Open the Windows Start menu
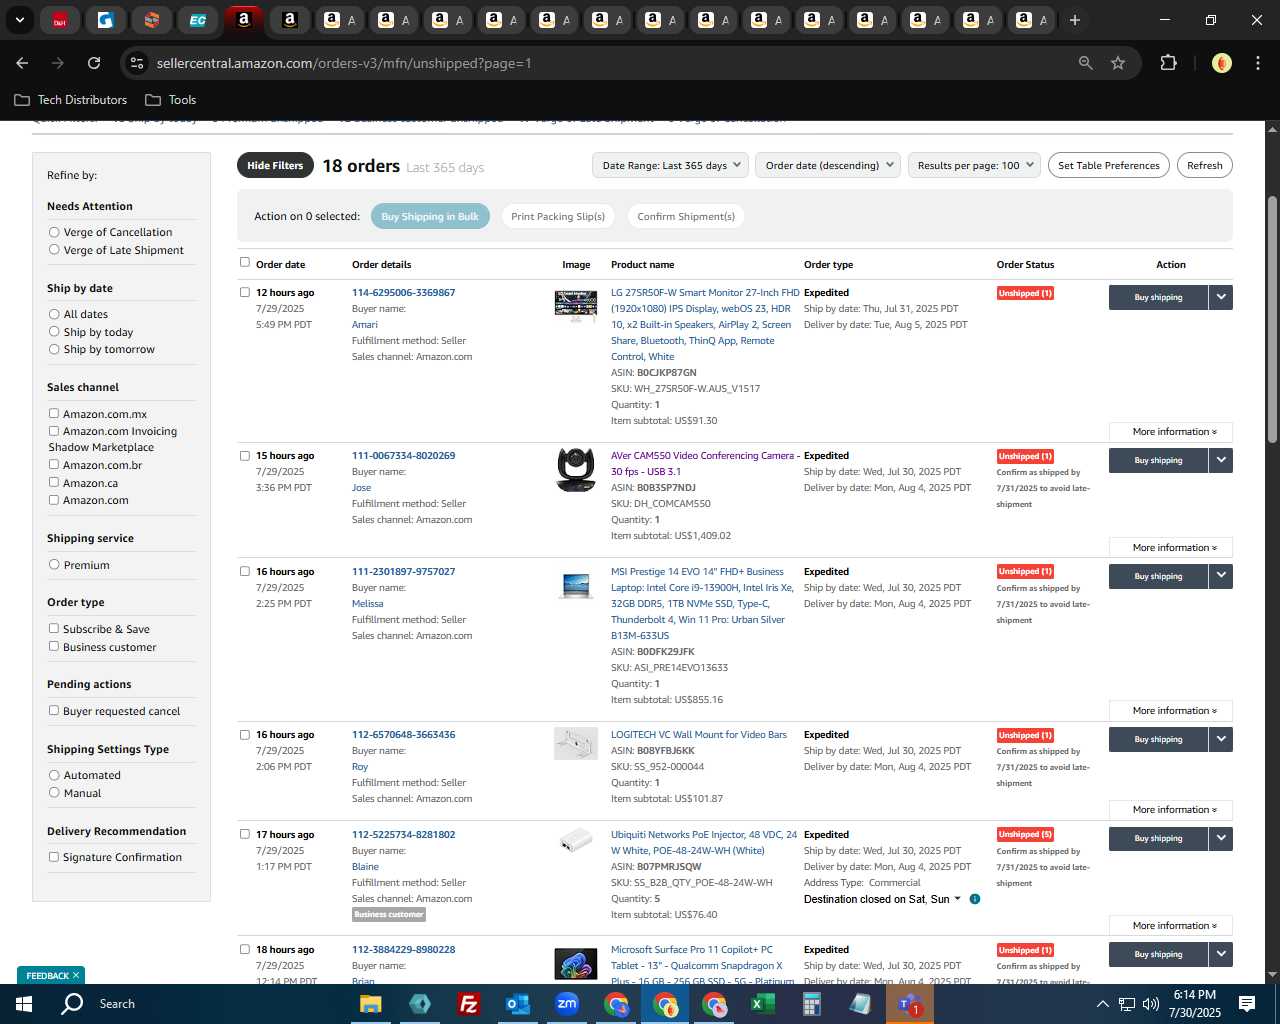1280x1024 pixels. [24, 1004]
